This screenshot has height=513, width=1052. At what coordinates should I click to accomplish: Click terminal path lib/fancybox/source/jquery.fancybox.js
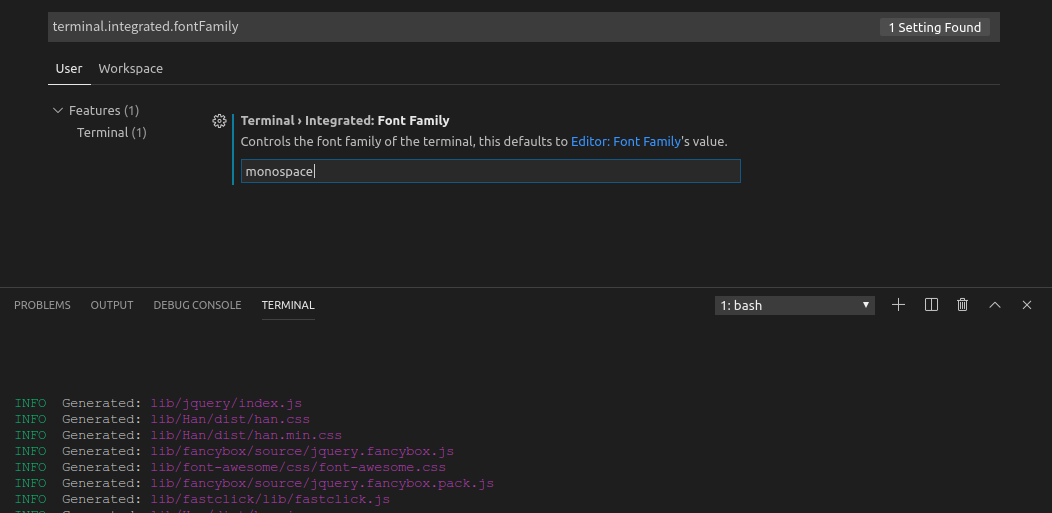(303, 451)
